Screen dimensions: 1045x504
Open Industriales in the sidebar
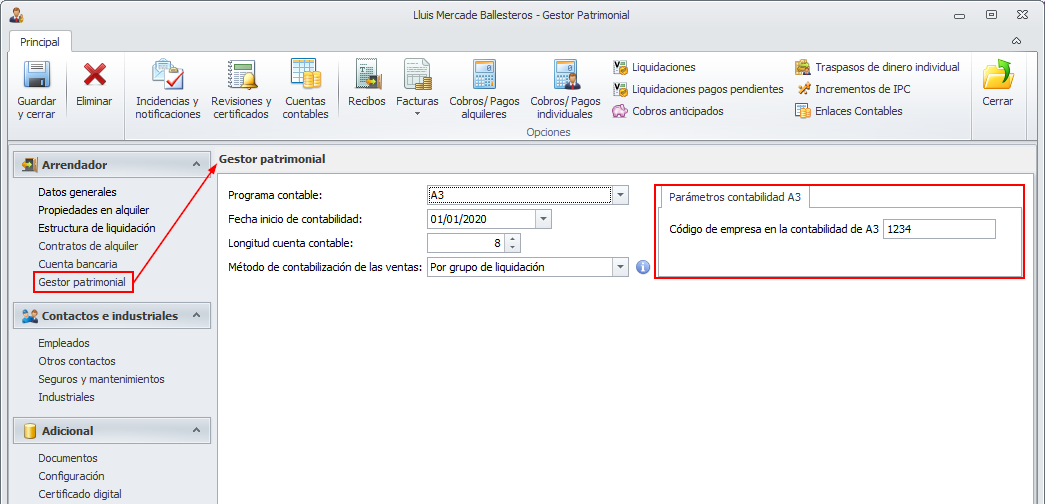[x=66, y=397]
